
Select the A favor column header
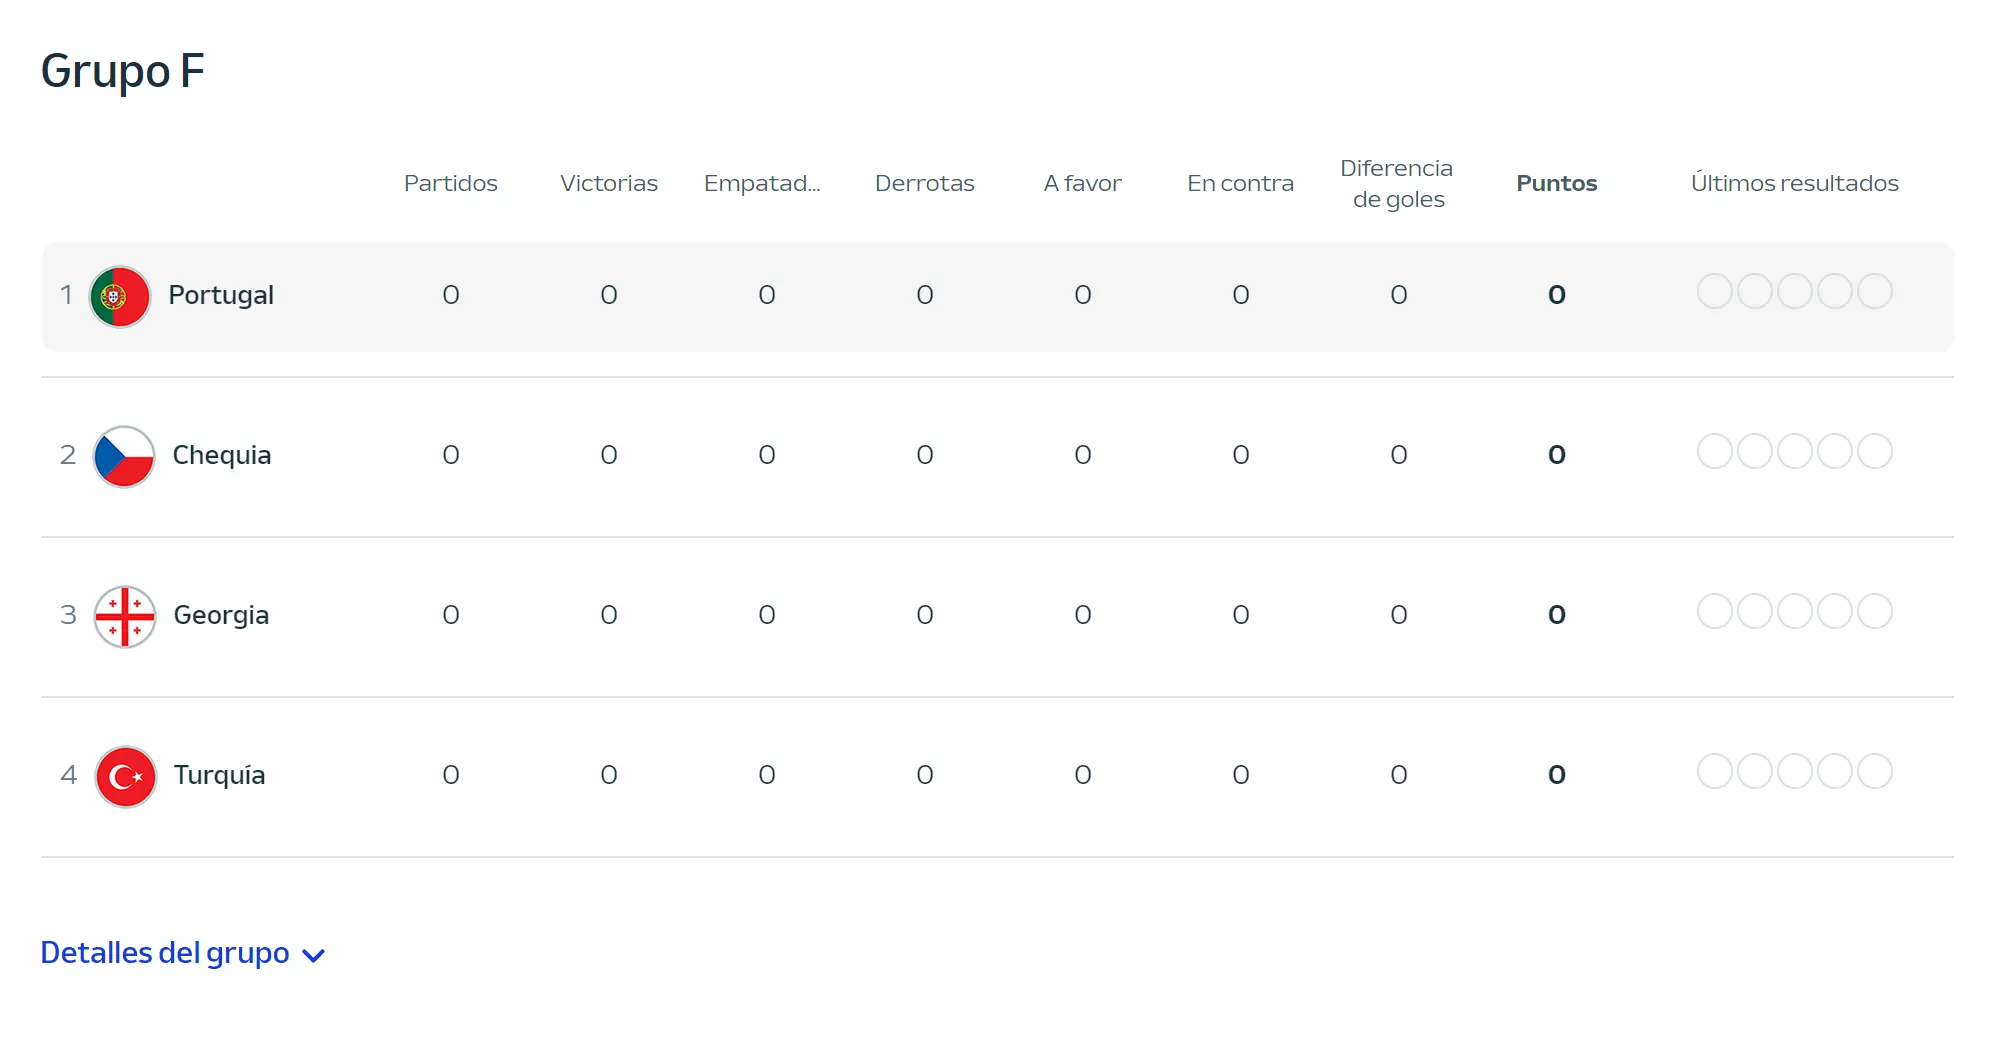click(1083, 183)
